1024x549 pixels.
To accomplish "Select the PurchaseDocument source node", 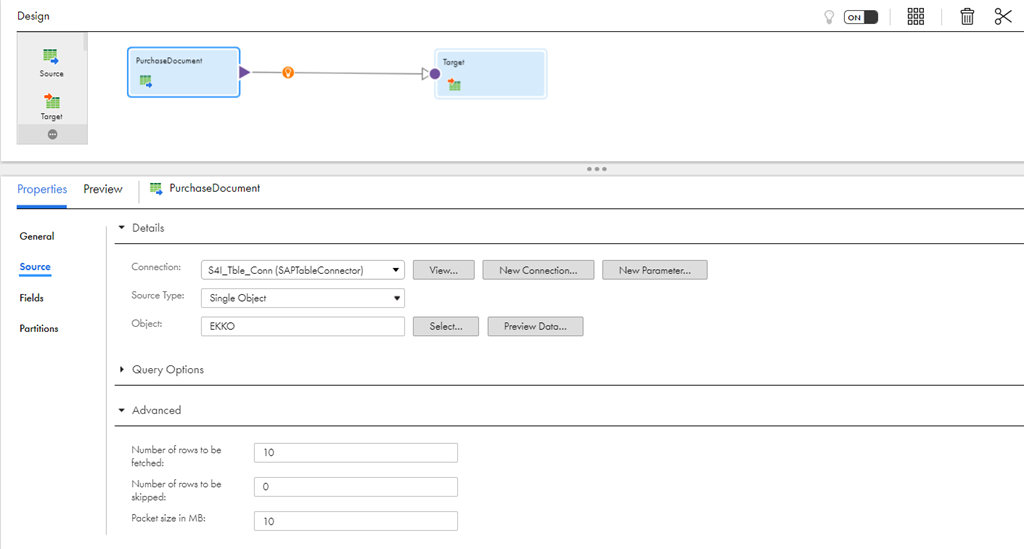I will point(184,72).
